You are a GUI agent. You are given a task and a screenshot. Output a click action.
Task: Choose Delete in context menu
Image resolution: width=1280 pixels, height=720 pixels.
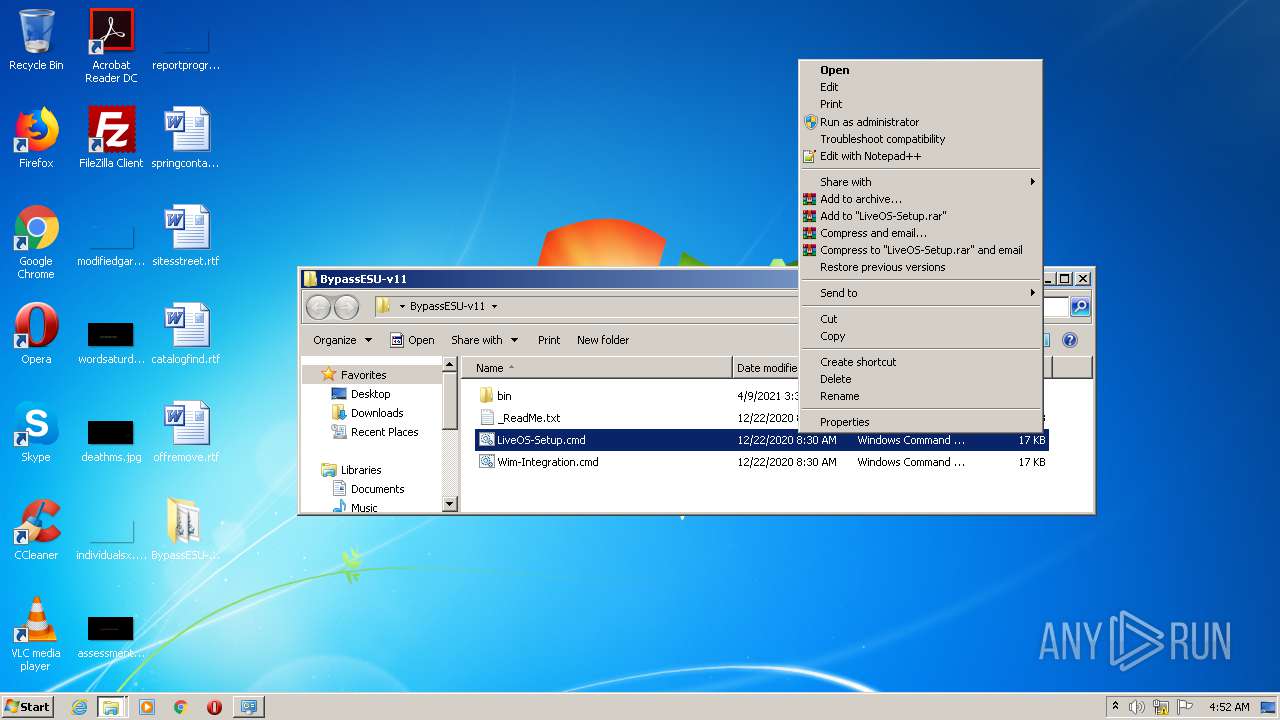click(x=920, y=379)
